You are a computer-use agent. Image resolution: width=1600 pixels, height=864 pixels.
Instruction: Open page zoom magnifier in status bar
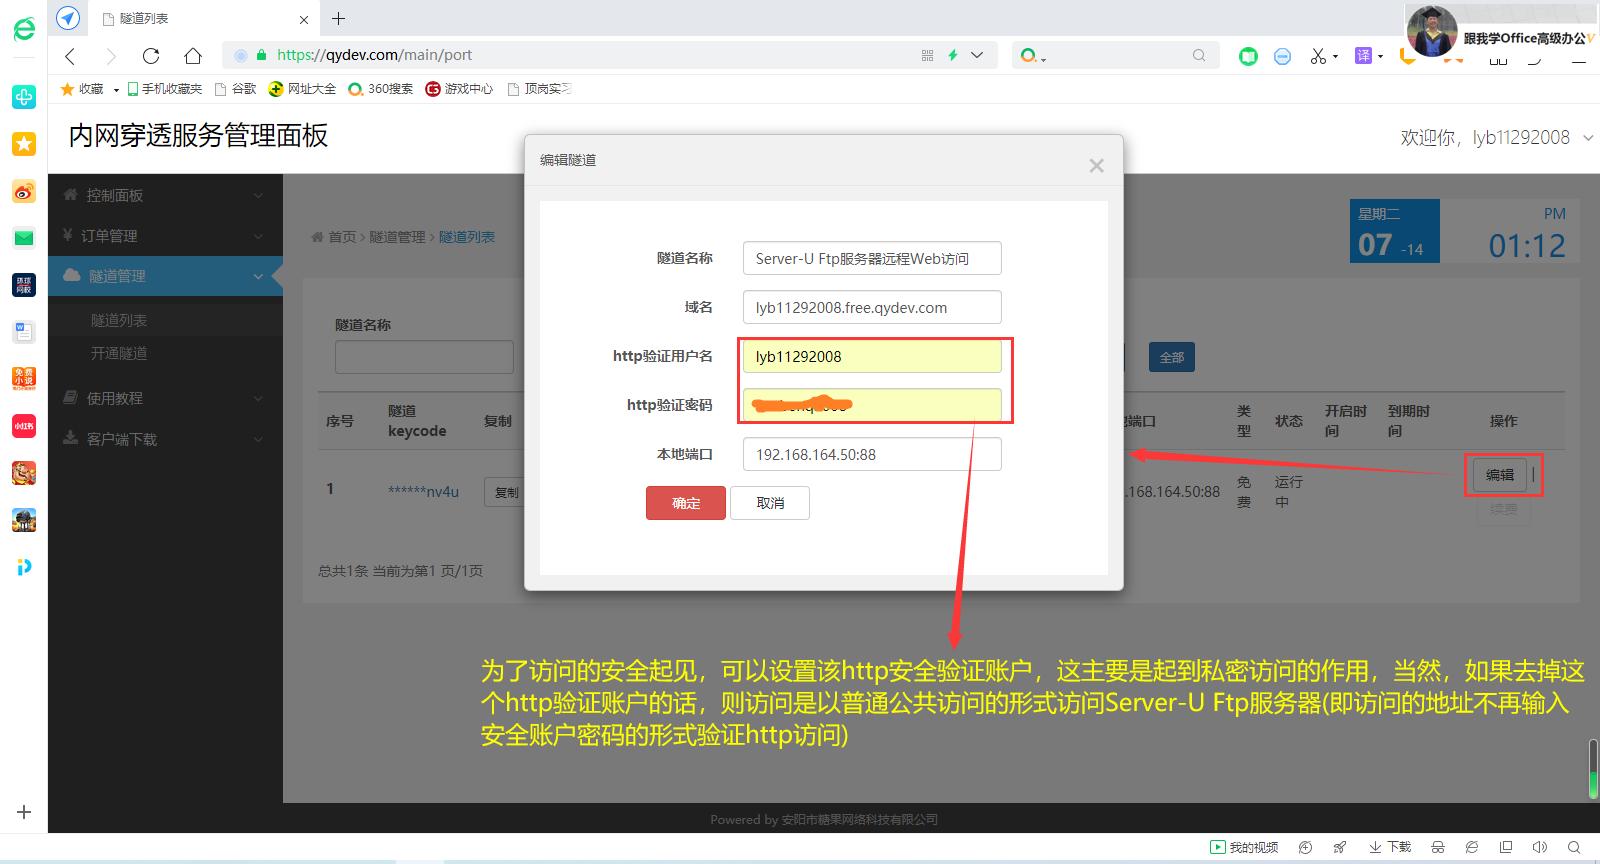pos(1573,847)
